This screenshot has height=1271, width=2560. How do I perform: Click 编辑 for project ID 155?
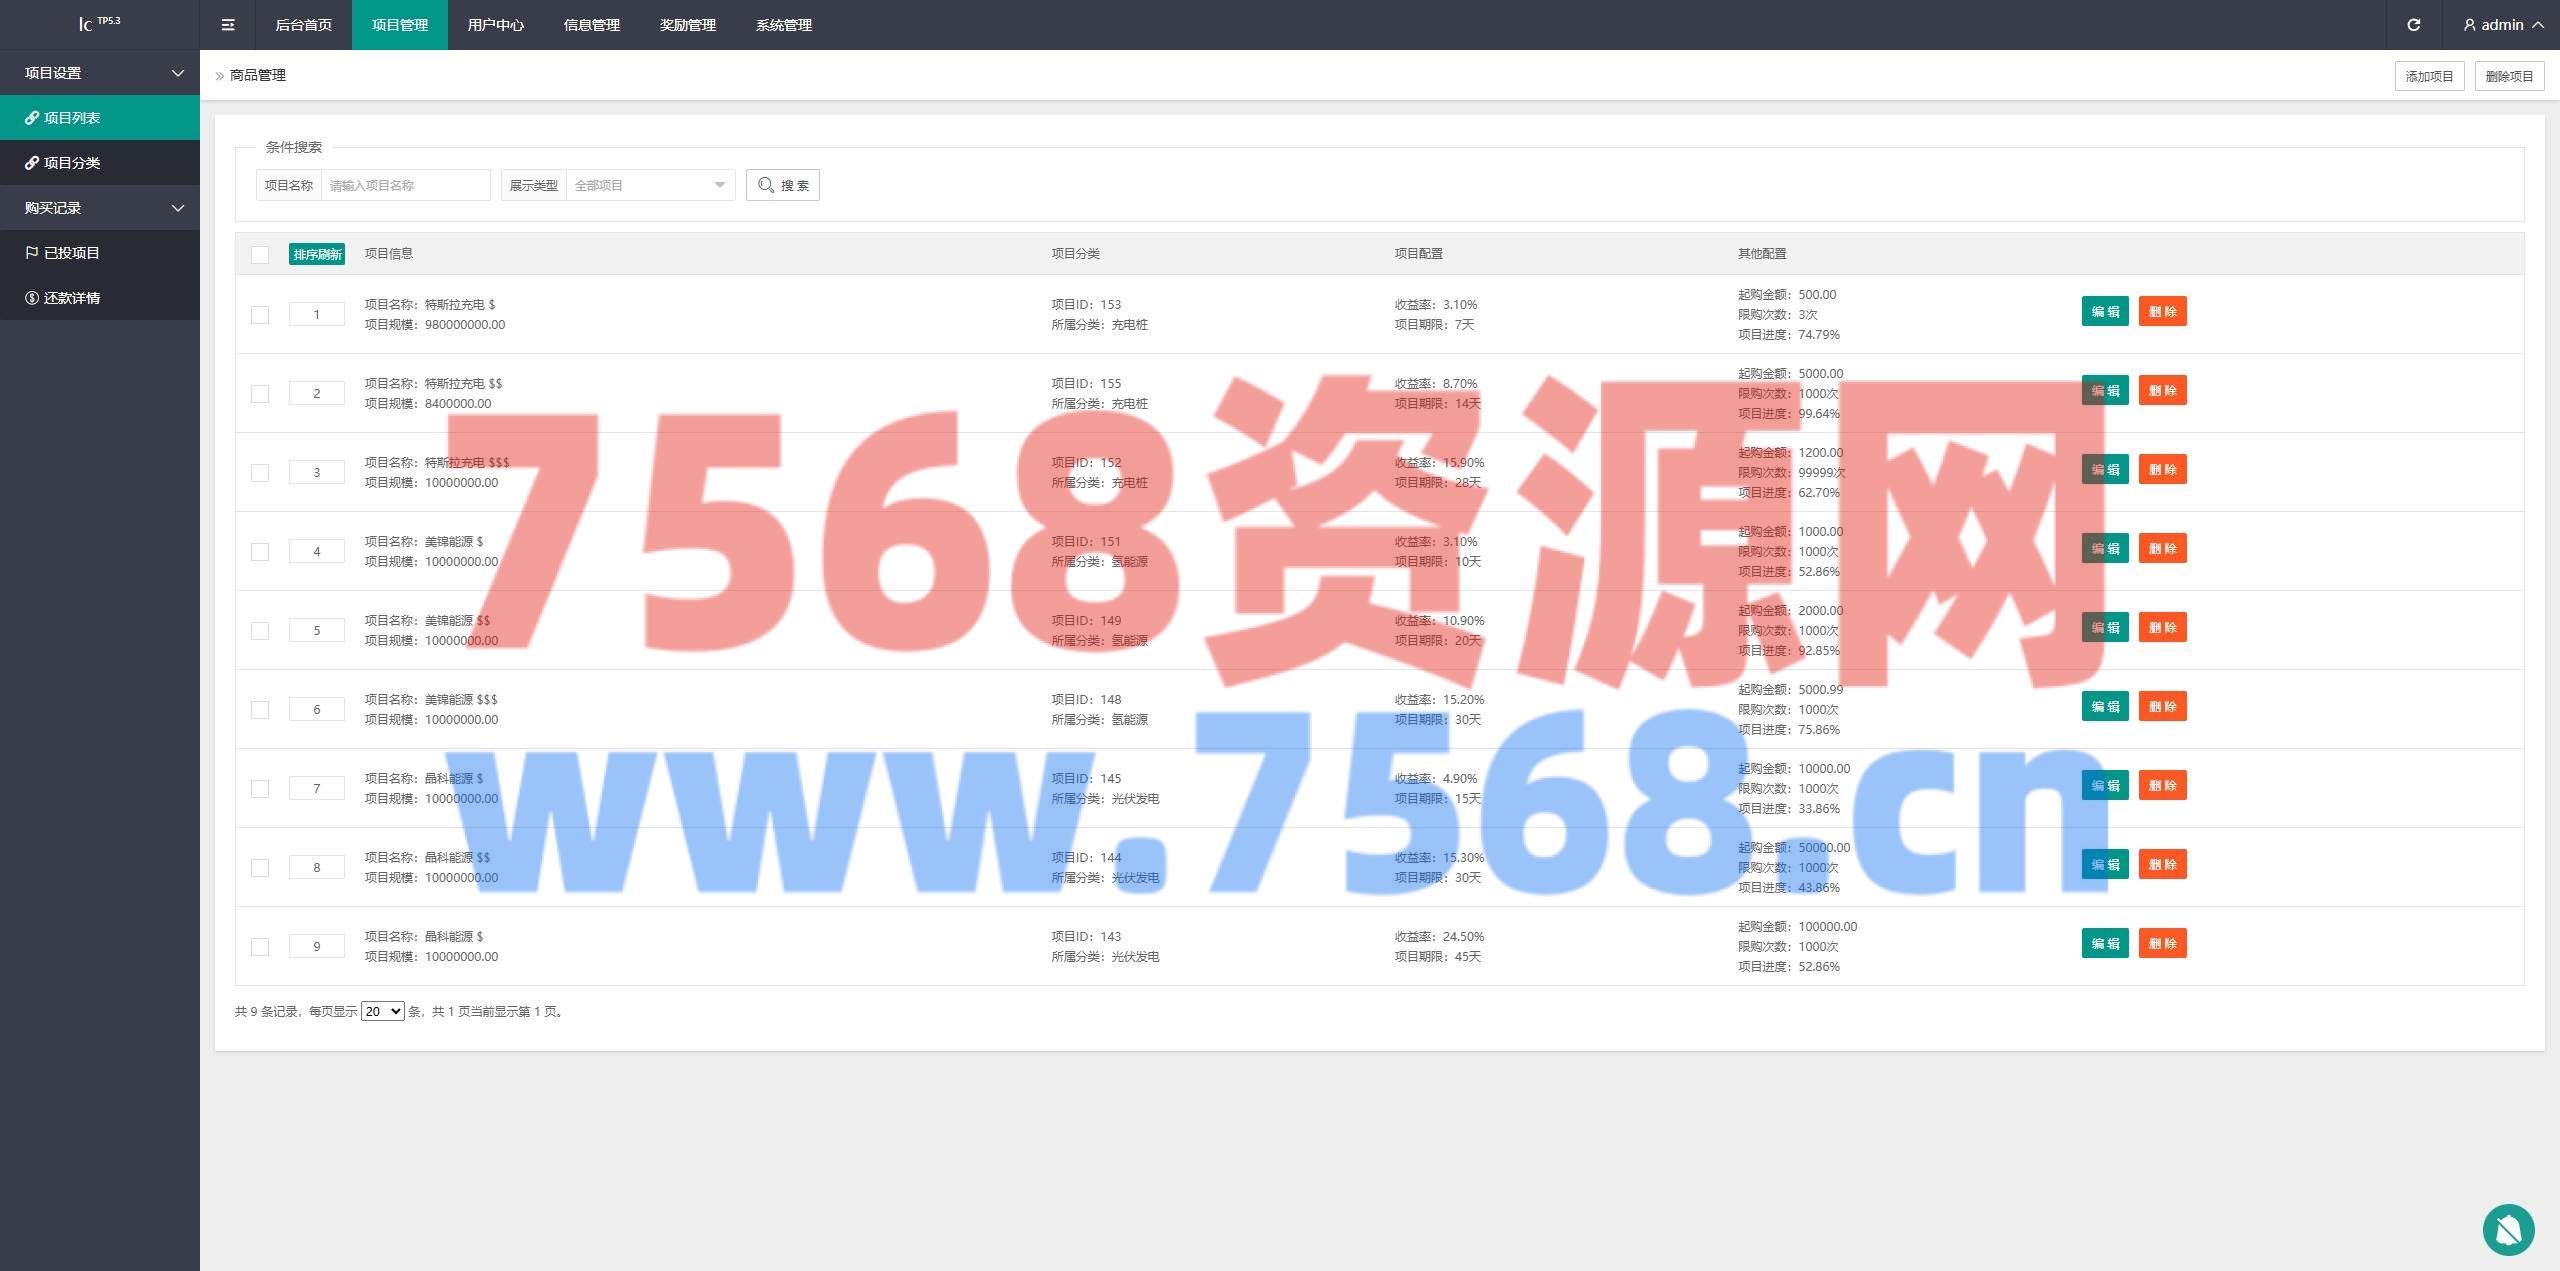point(2104,390)
